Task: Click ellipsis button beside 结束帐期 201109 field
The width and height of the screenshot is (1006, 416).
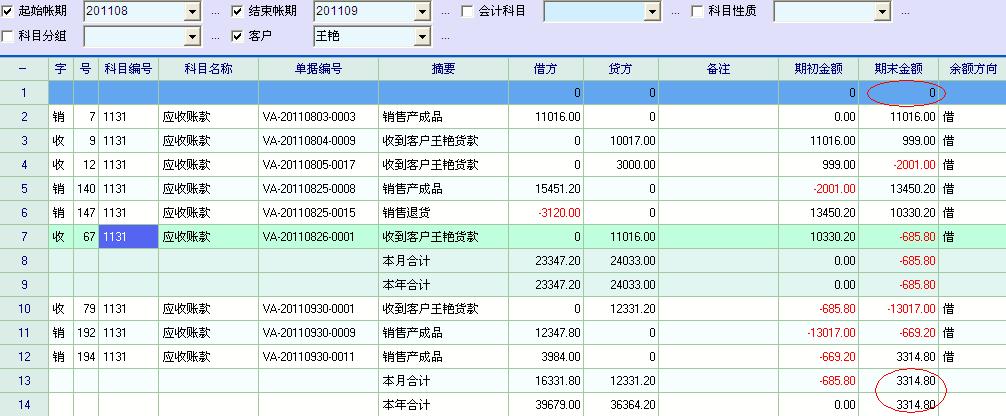Action: pyautogui.click(x=445, y=13)
